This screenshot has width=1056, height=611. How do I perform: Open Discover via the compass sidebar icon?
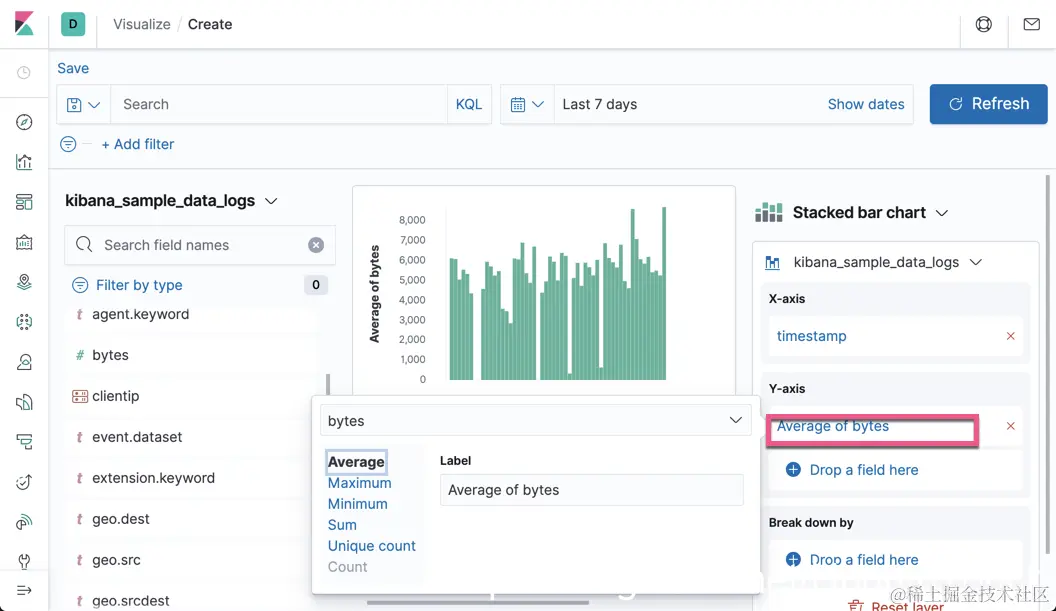point(24,122)
